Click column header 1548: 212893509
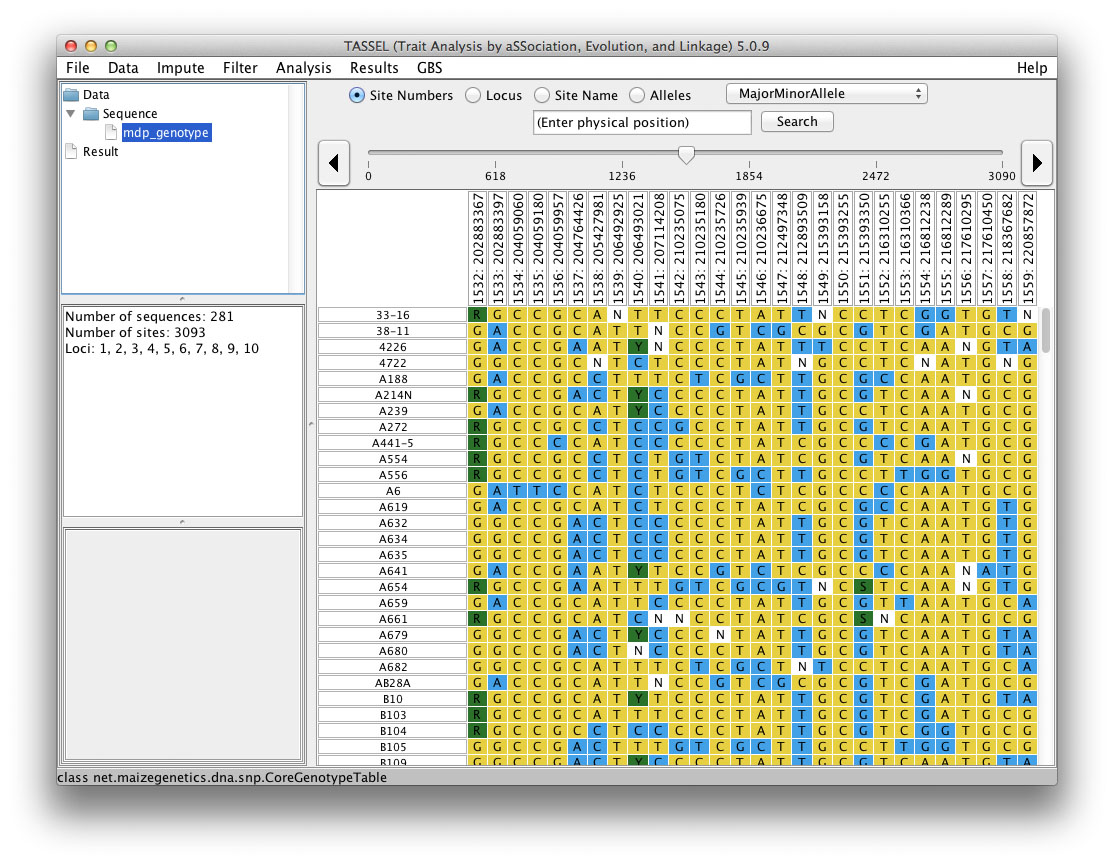1114x864 pixels. [x=802, y=249]
